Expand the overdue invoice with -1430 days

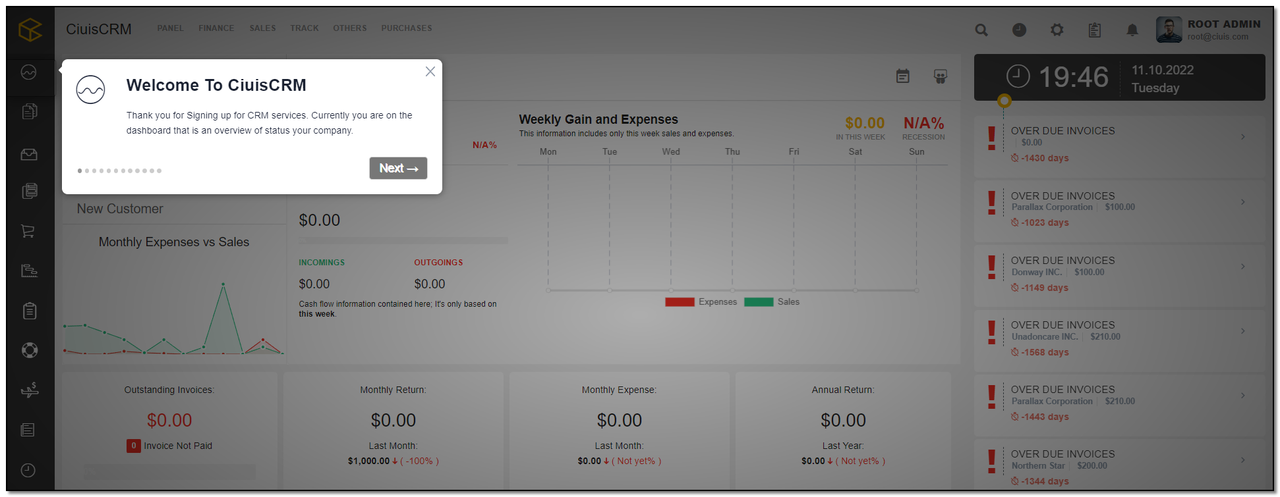[1242, 137]
